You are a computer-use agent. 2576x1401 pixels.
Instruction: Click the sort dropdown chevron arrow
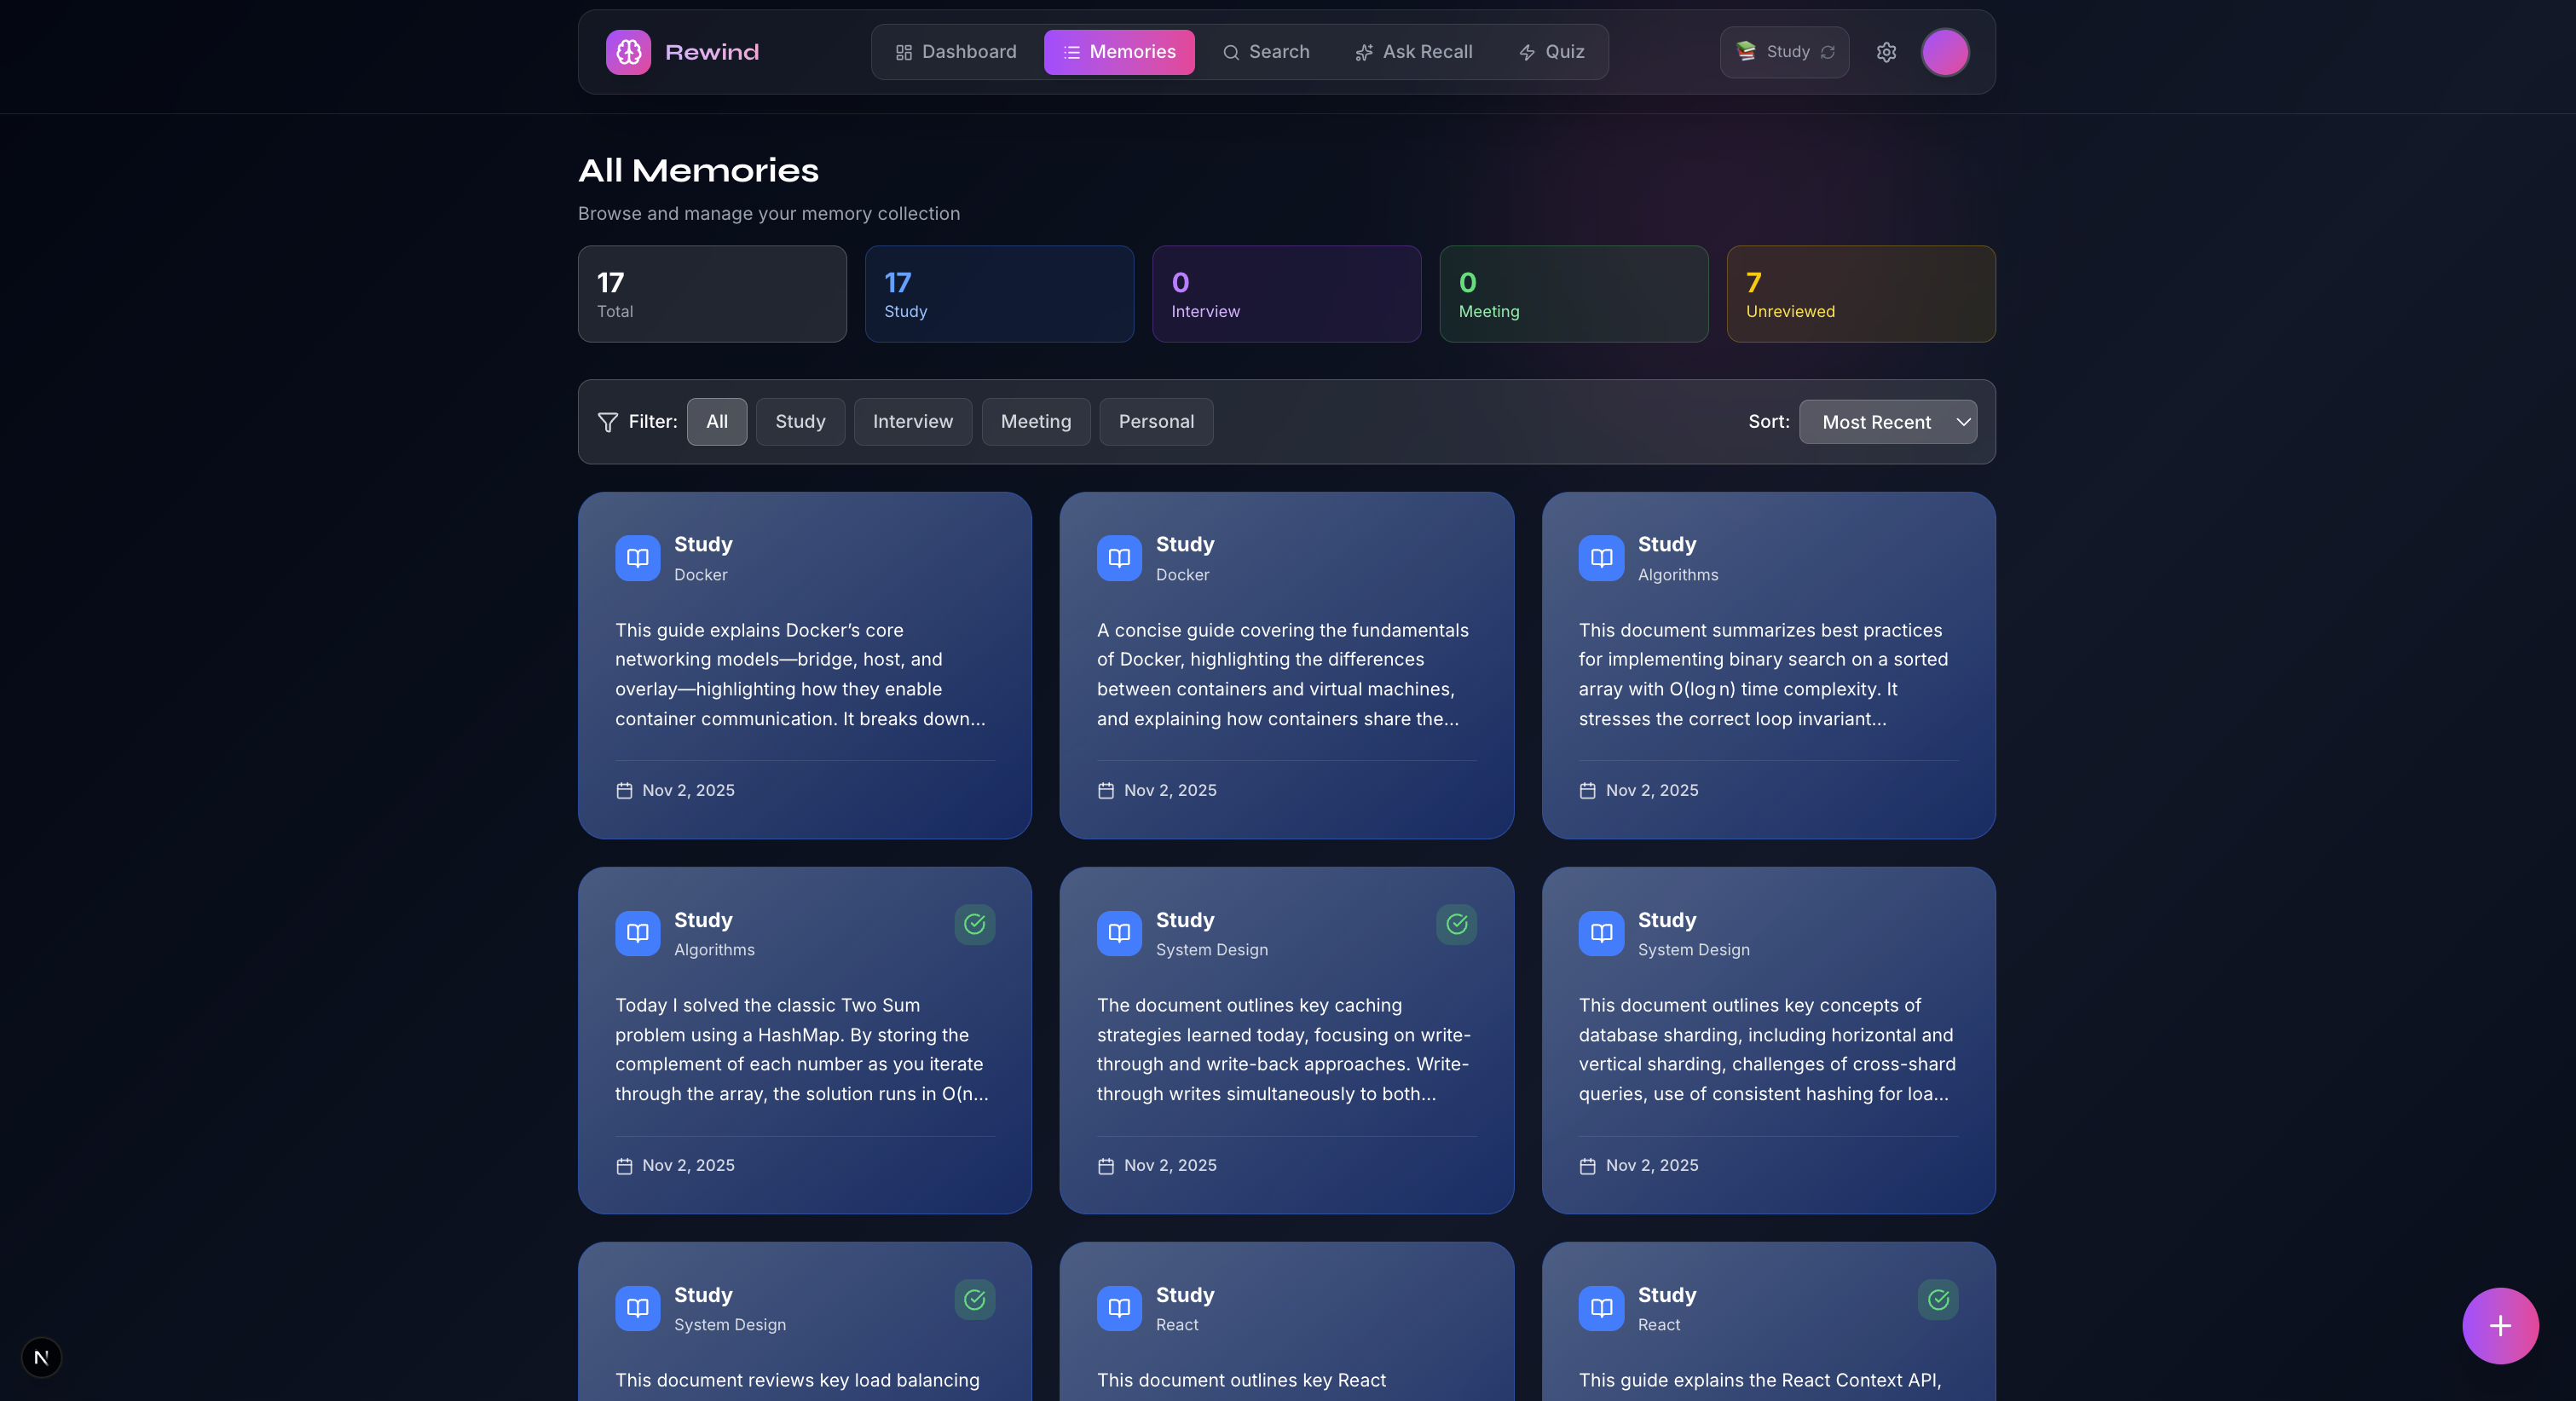click(1963, 422)
